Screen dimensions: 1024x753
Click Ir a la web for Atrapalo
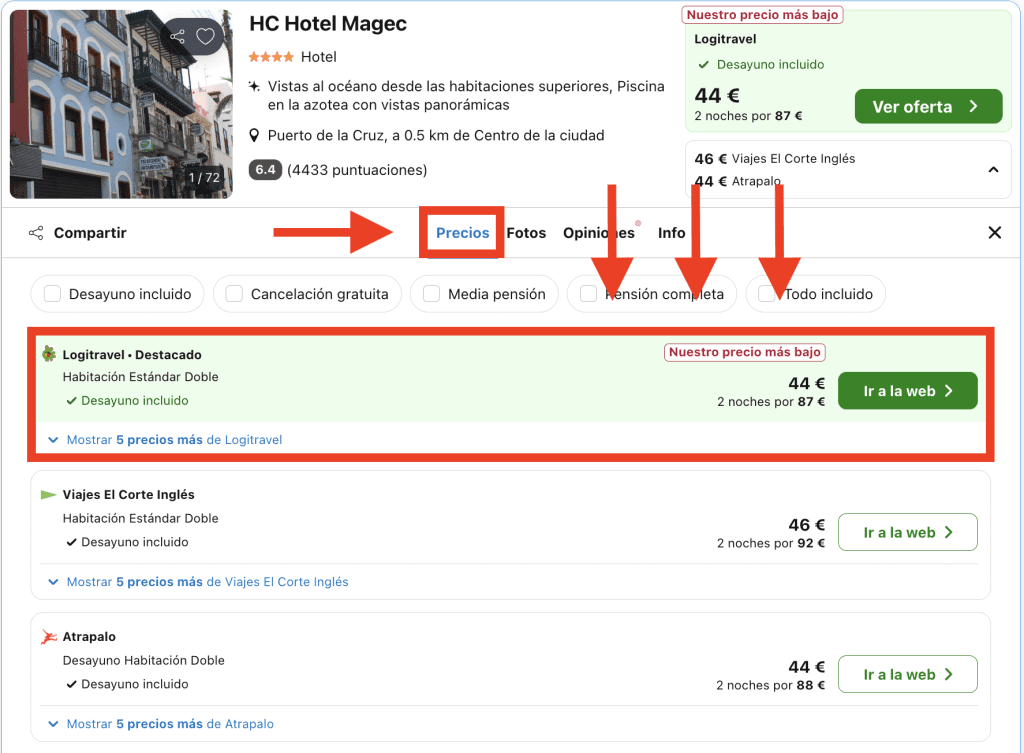click(x=907, y=675)
